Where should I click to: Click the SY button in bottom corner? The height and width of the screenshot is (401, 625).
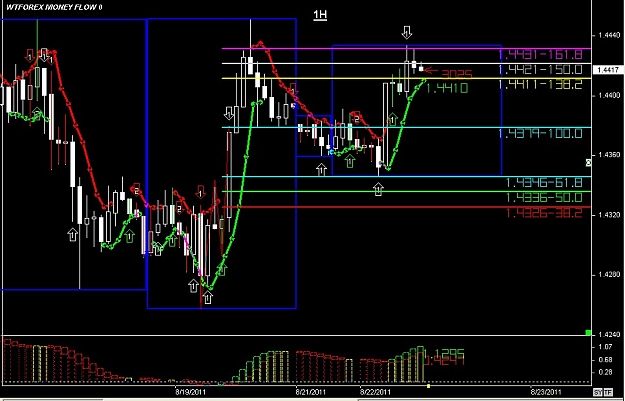(x=597, y=391)
